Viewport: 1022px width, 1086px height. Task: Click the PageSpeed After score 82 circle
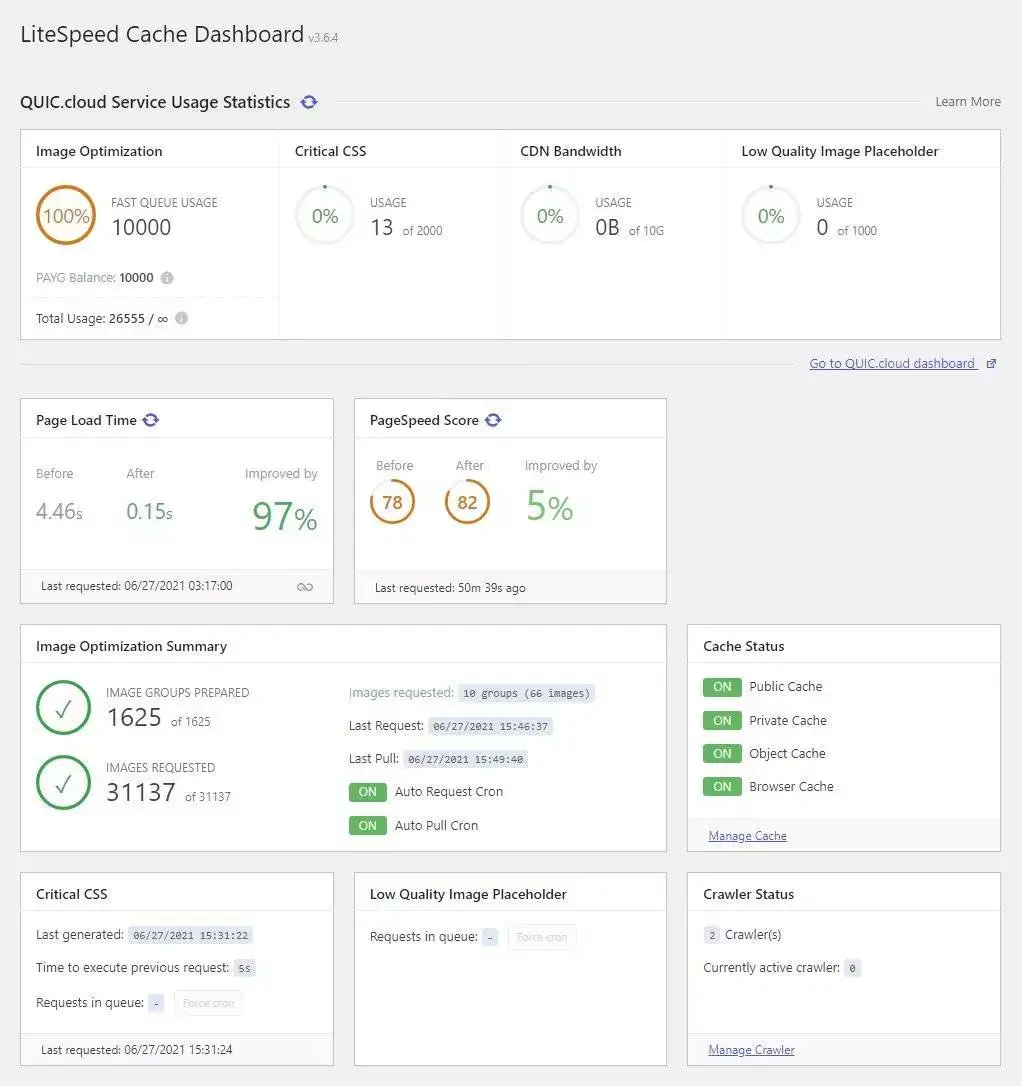click(x=467, y=501)
